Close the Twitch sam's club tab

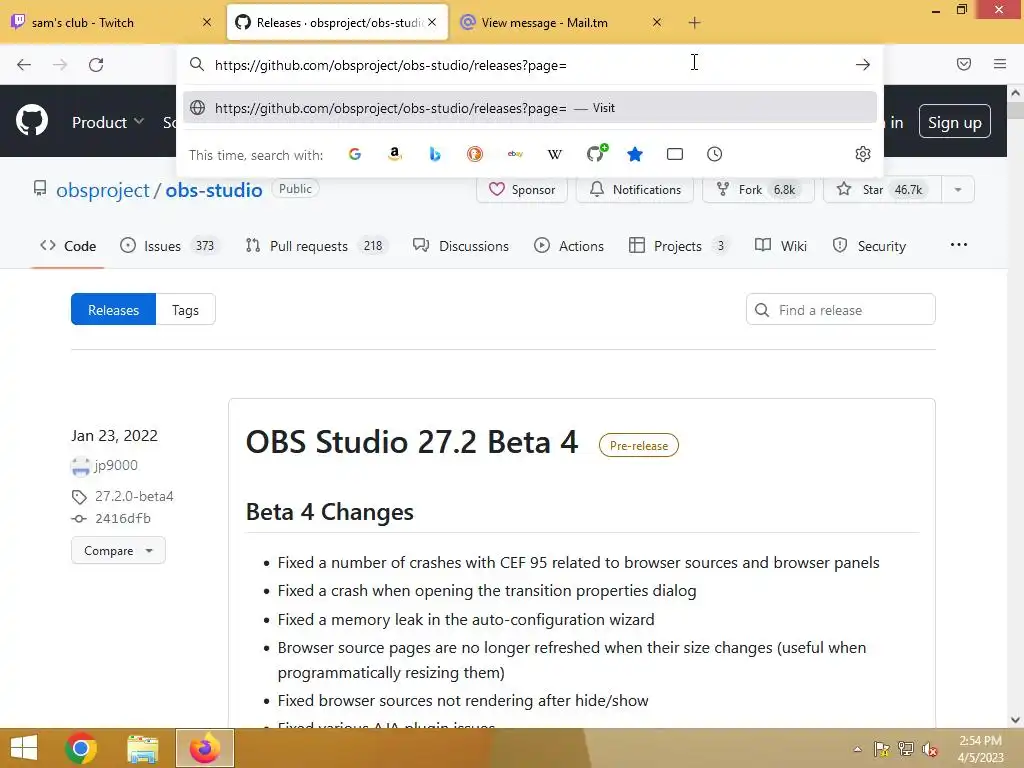[x=207, y=22]
